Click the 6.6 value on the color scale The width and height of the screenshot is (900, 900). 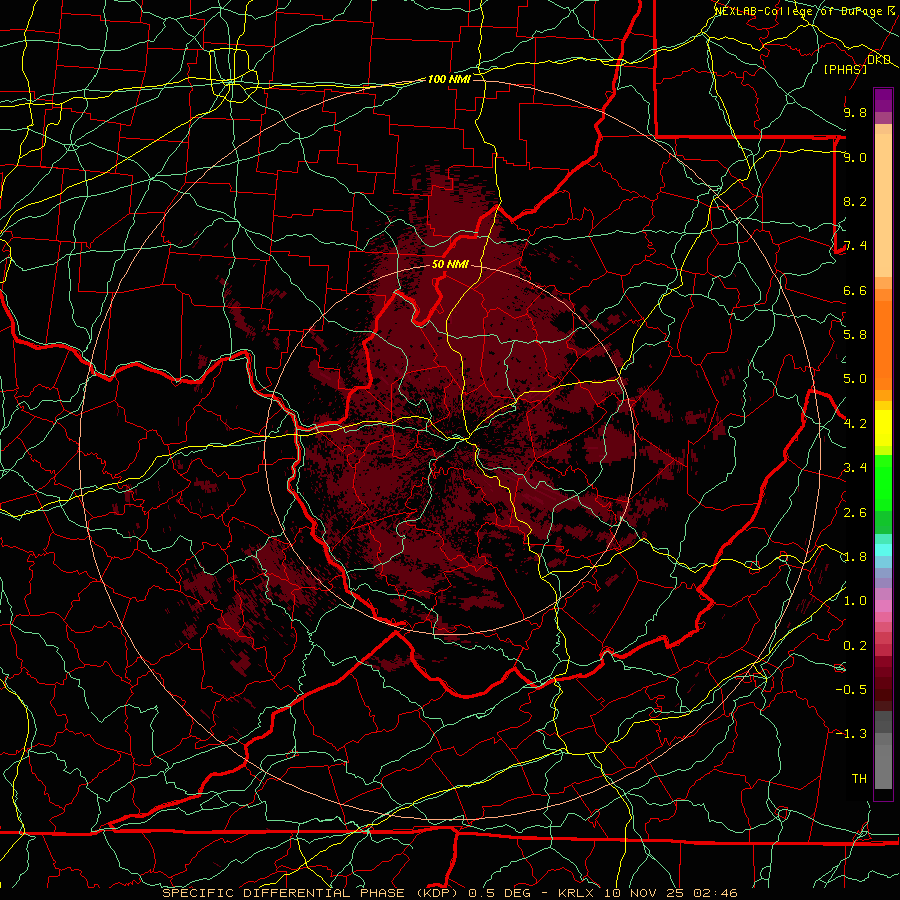(x=855, y=290)
